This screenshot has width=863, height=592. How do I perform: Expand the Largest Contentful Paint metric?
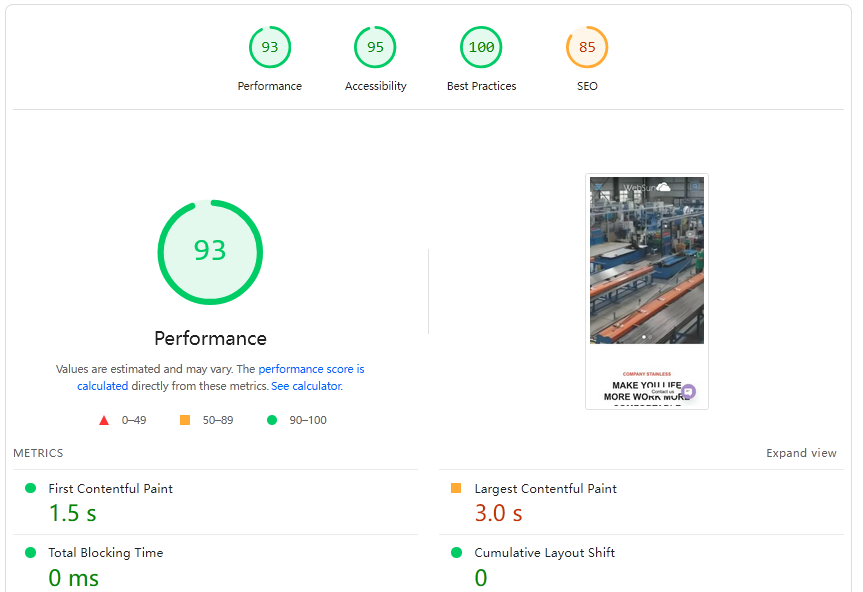click(545, 489)
